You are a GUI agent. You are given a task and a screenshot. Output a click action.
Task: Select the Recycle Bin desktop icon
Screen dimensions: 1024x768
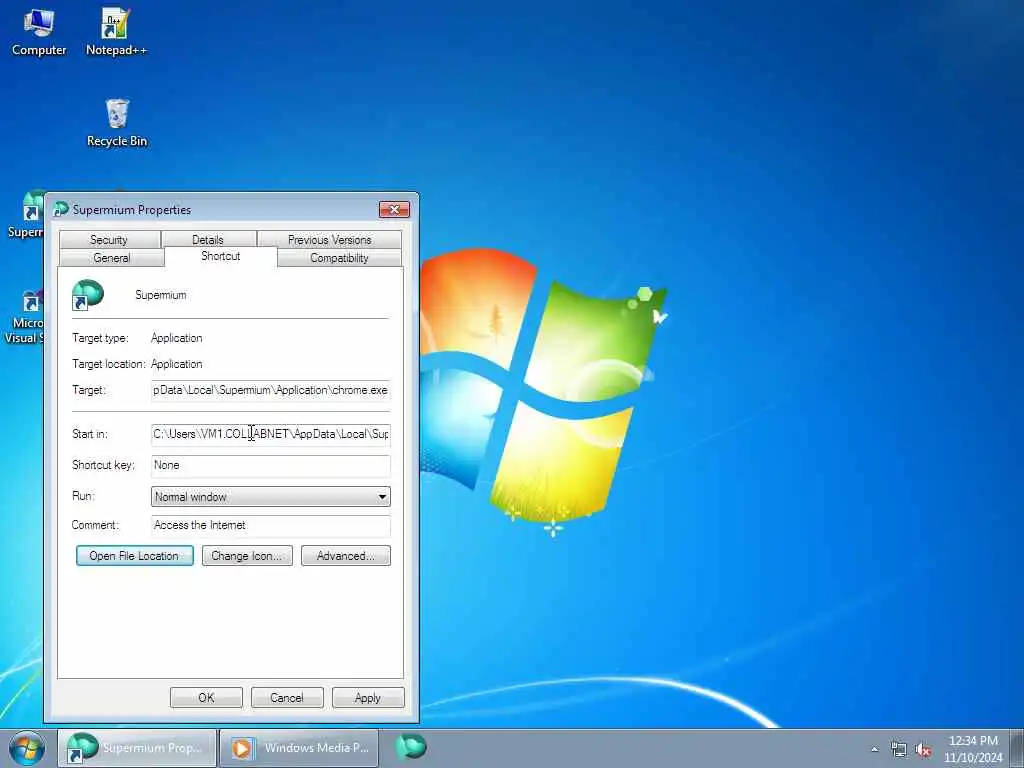(x=117, y=123)
